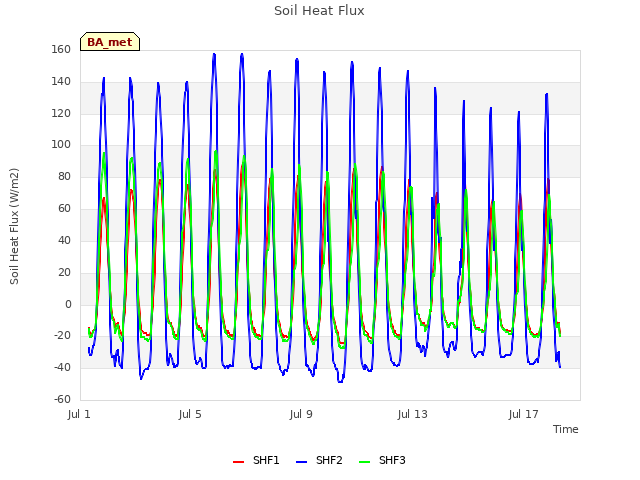The width and height of the screenshot is (640, 480).
Task: Click the -60 y-axis tick label
Action: pos(62,399)
